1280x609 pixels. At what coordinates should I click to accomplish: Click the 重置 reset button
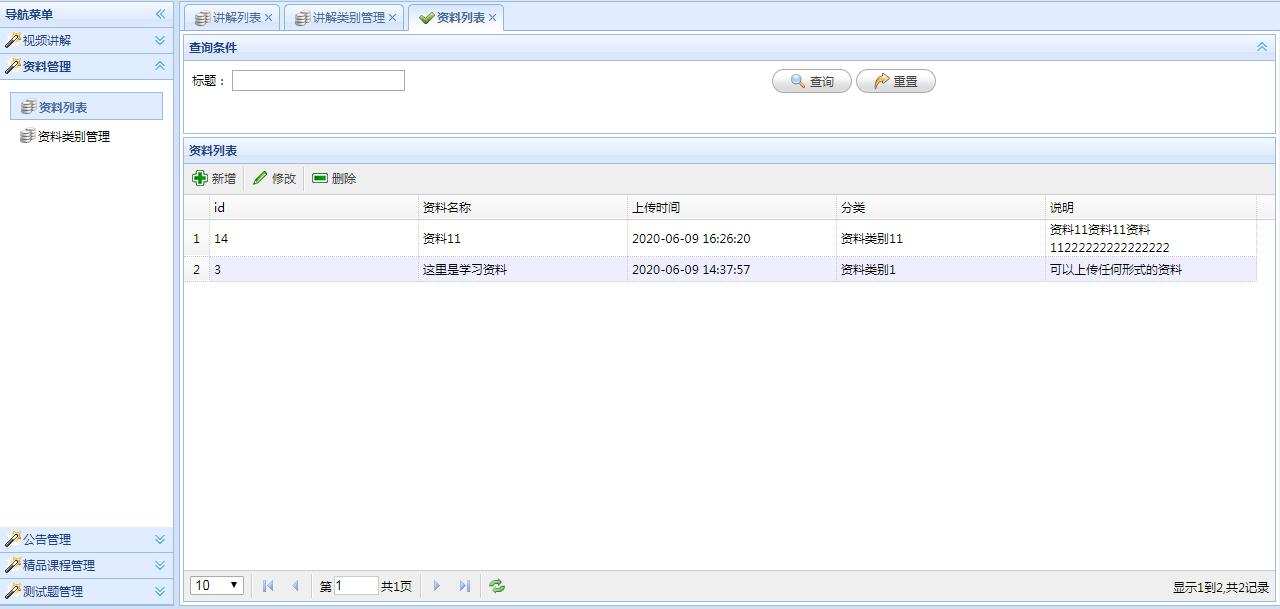pyautogui.click(x=896, y=81)
